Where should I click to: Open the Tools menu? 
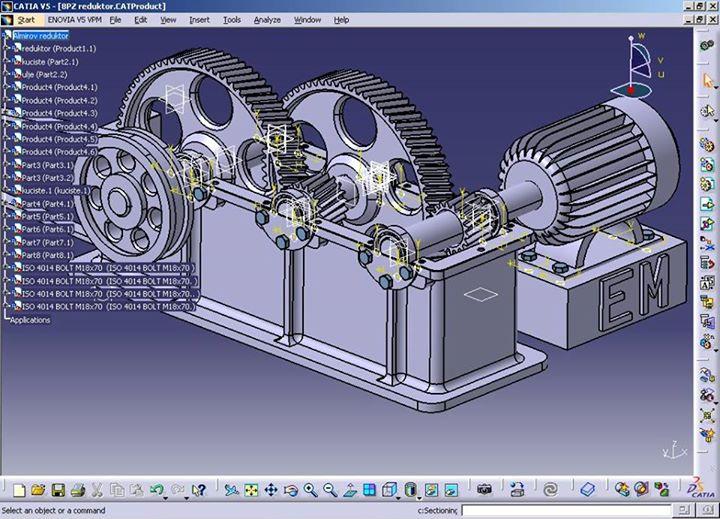232,20
